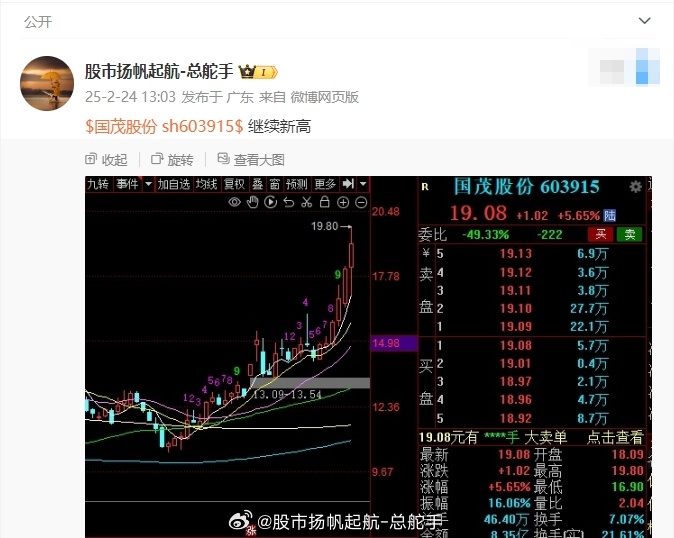The width and height of the screenshot is (674, 538).
Task: Click the 陆 badge next to +5.65%
Action: pos(610,215)
